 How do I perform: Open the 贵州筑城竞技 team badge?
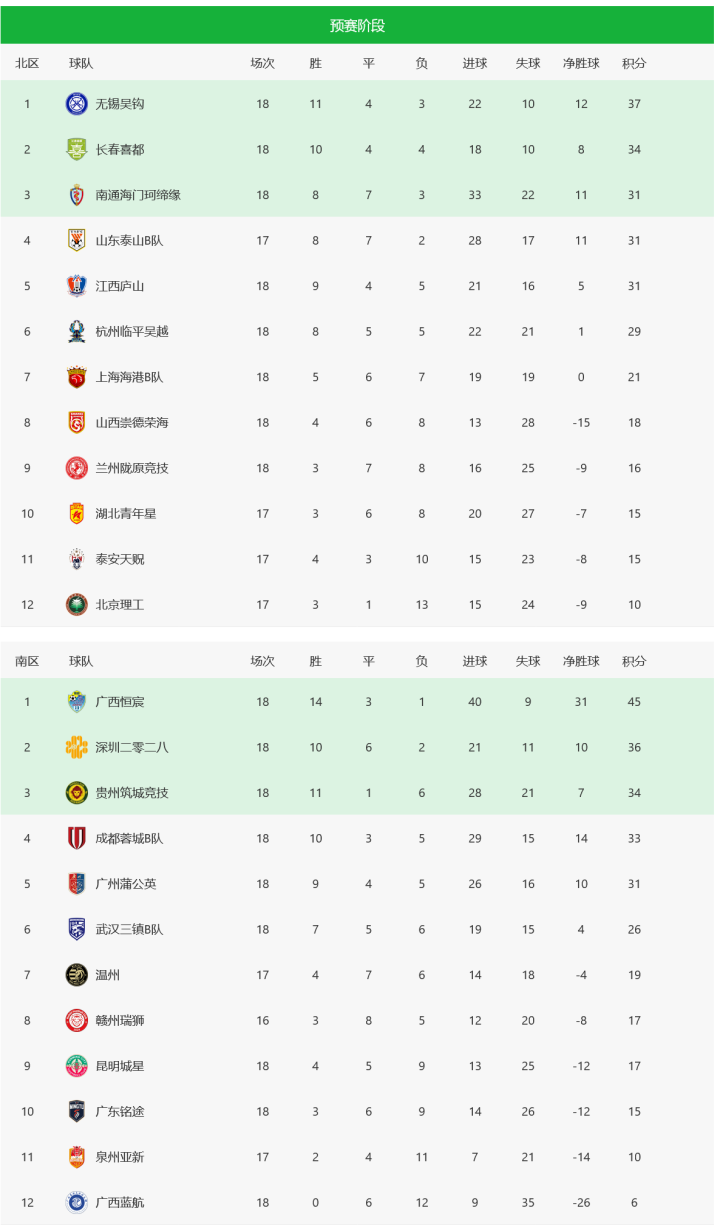point(77,793)
